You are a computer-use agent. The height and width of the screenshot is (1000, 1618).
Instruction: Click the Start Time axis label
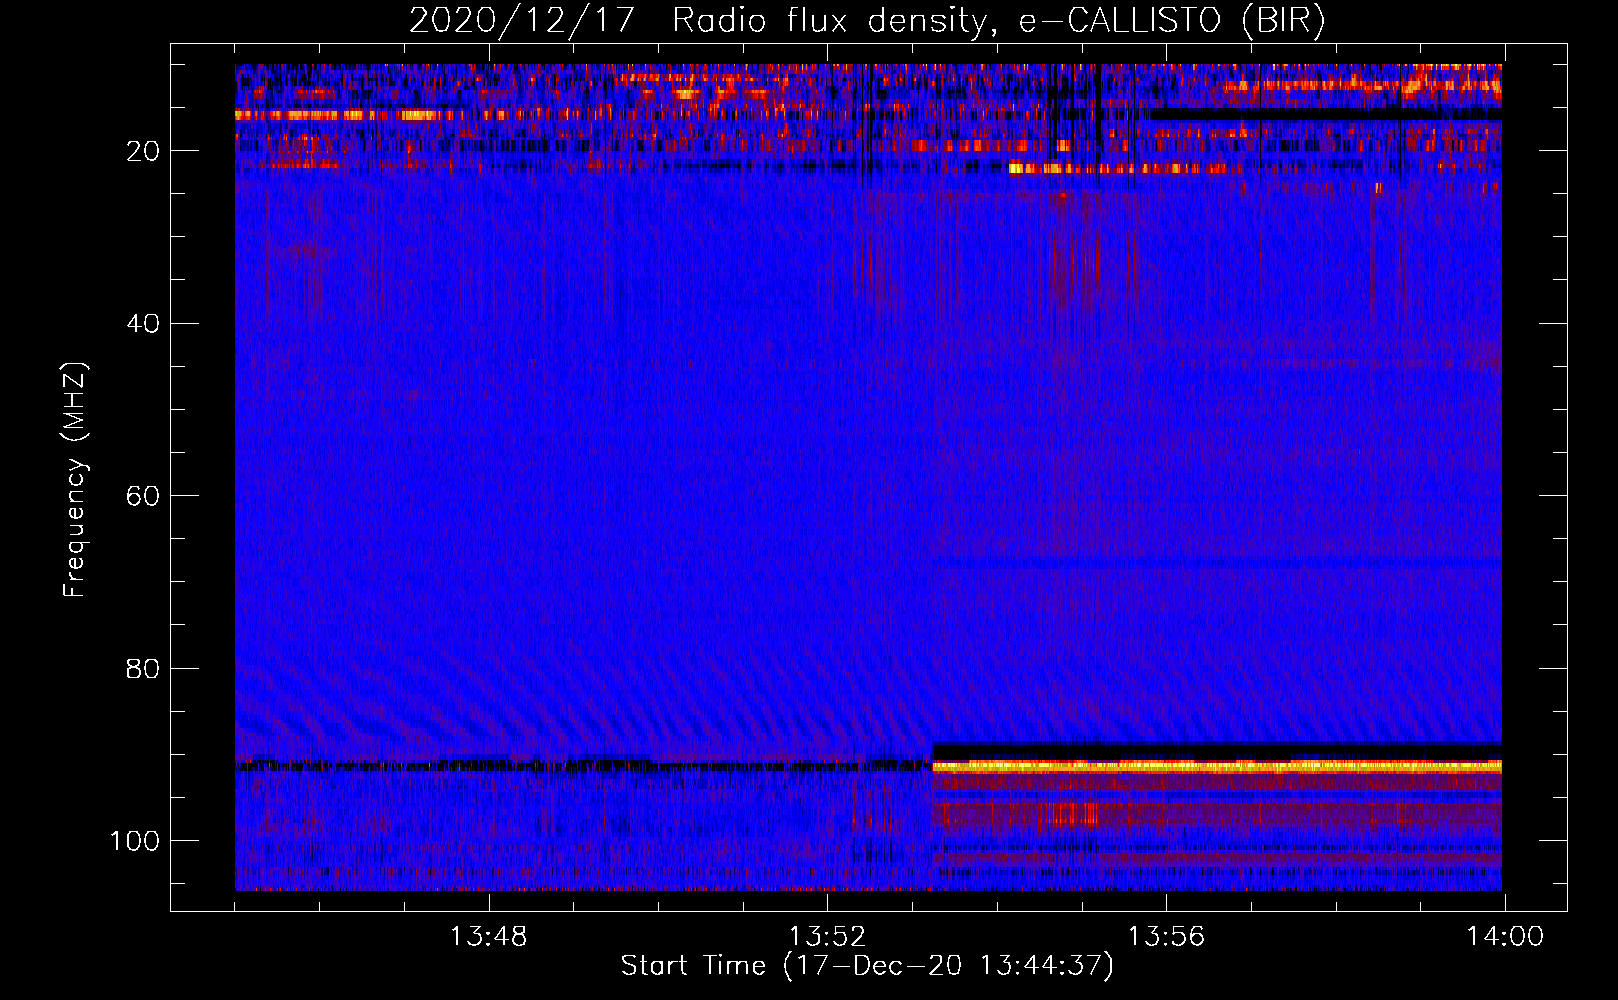point(867,966)
